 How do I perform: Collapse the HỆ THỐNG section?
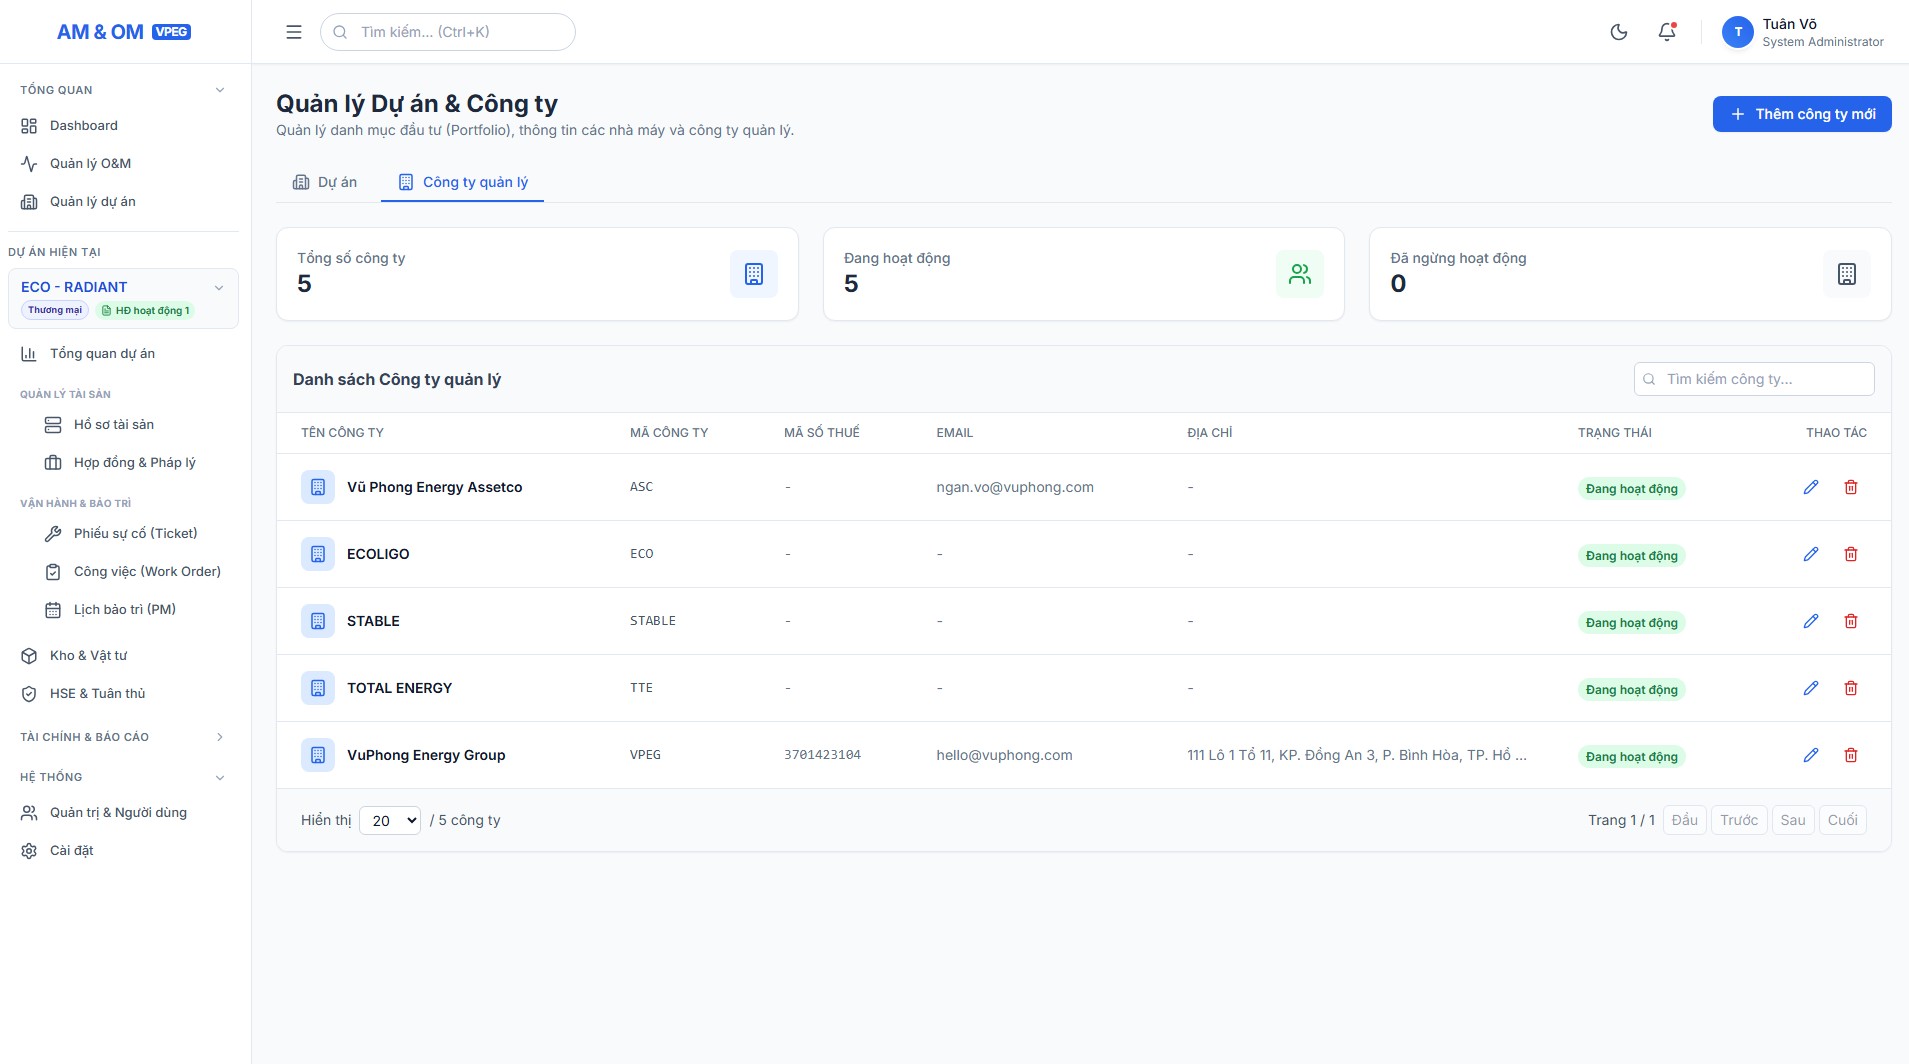coord(123,777)
